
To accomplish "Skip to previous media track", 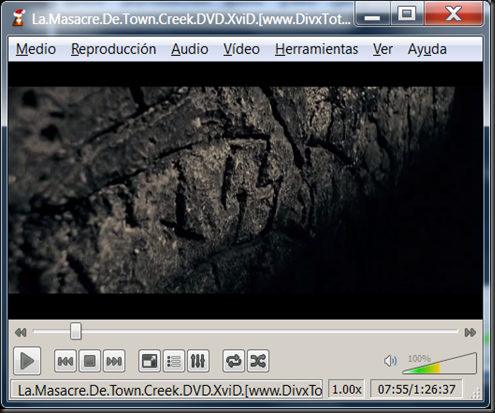I will click(x=65, y=361).
